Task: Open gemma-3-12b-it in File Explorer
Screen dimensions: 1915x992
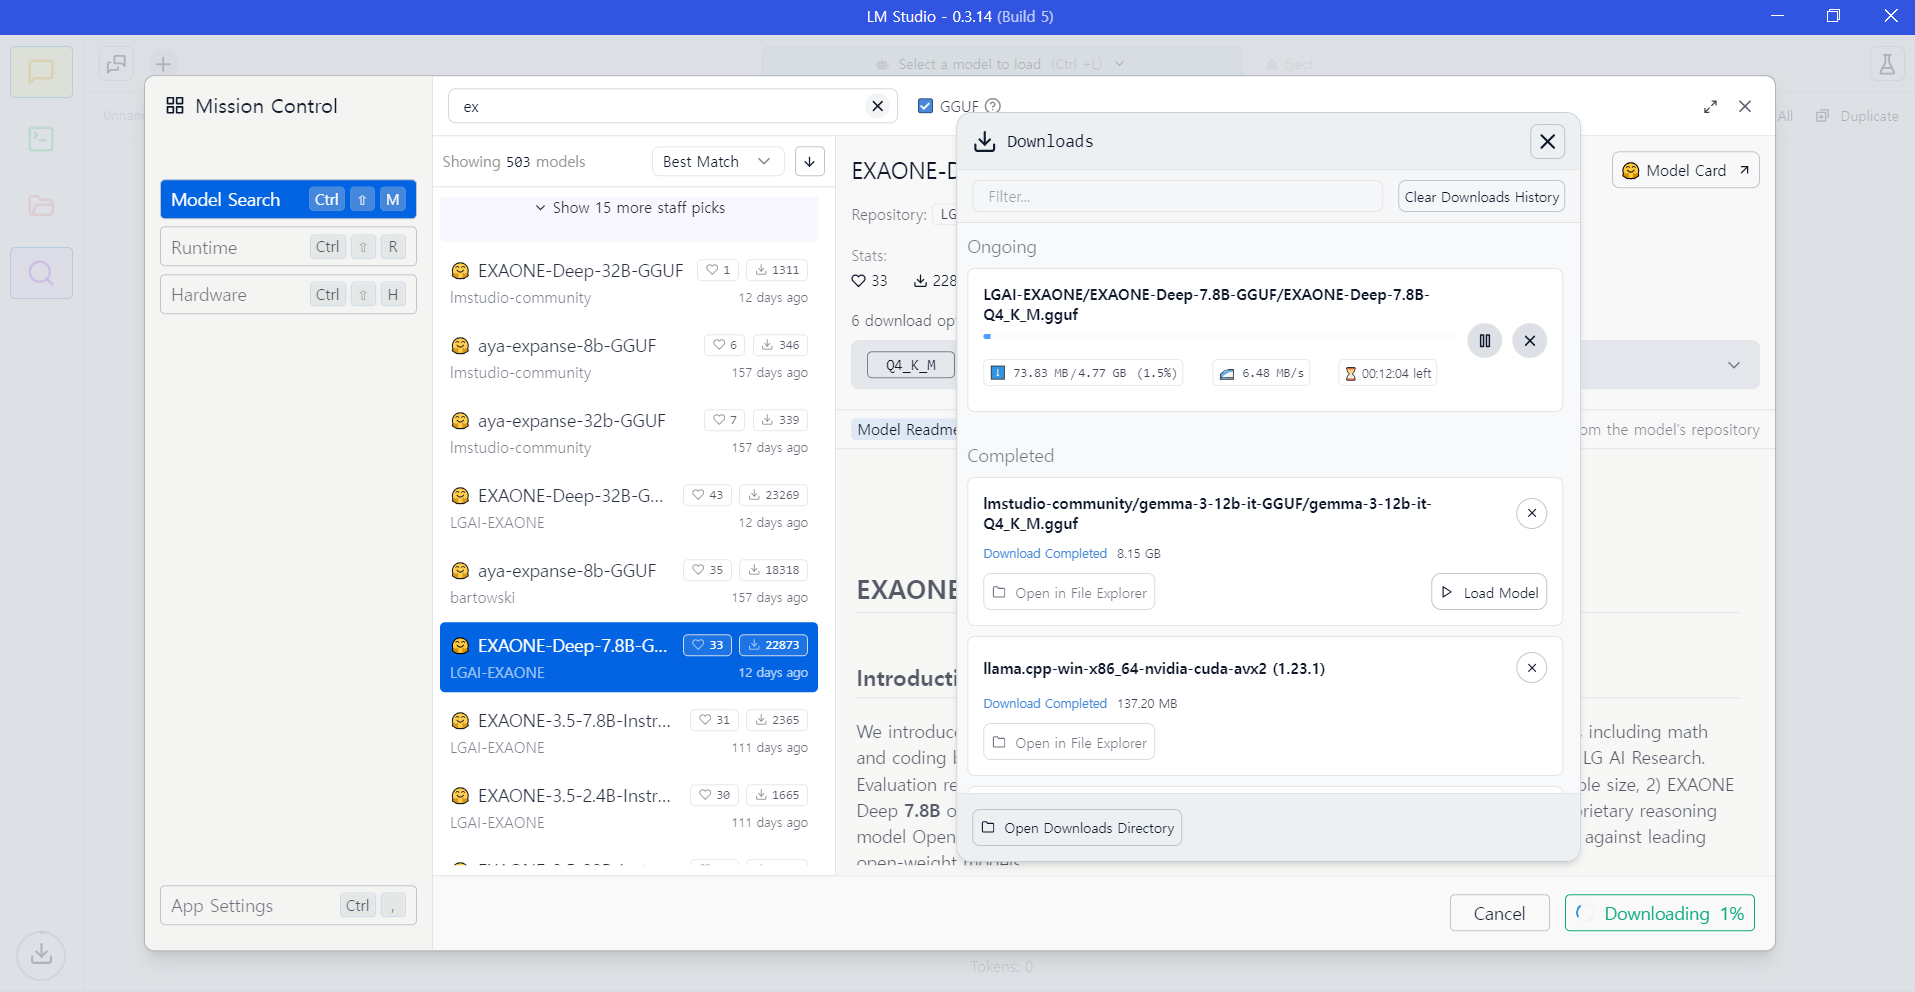Action: pos(1069,592)
